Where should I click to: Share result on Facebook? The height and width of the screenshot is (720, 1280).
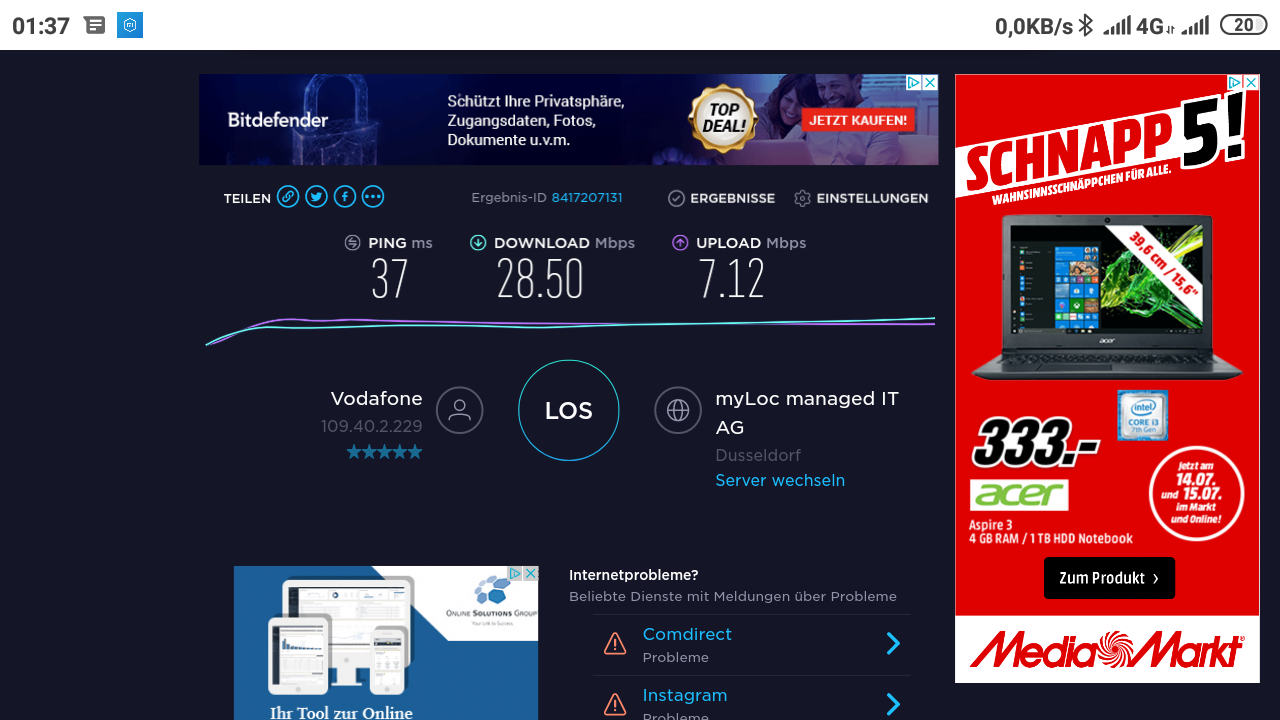tap(344, 197)
